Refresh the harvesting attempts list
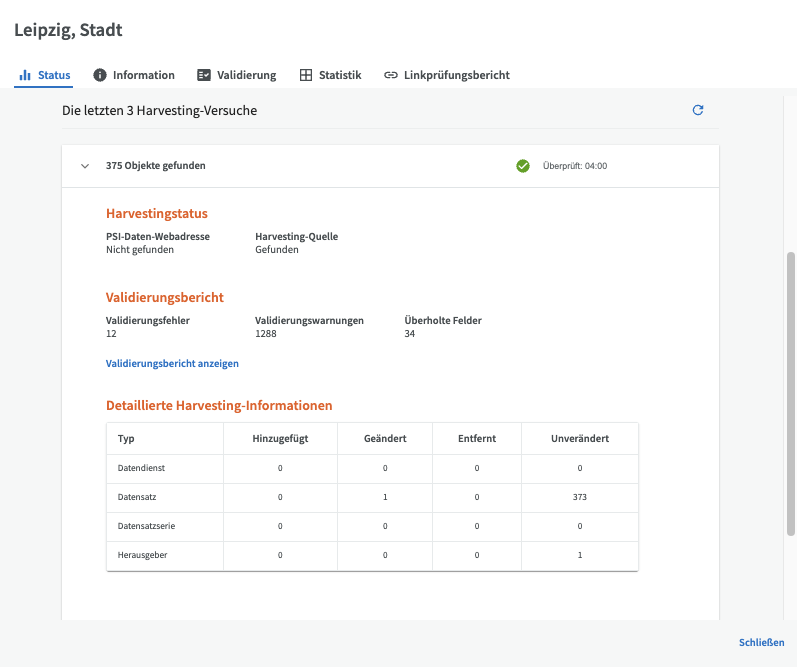This screenshot has height=667, width=797. [x=698, y=110]
